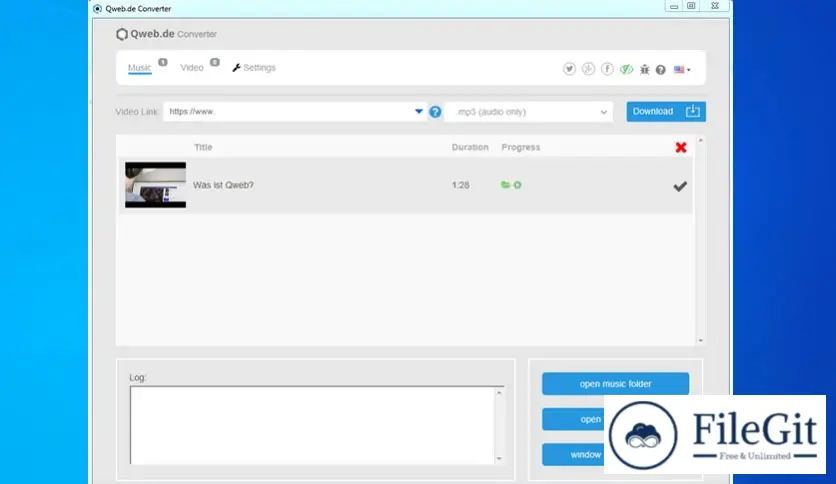Open the Twitter share icon
Screen dimensions: 836x484
(x=569, y=69)
